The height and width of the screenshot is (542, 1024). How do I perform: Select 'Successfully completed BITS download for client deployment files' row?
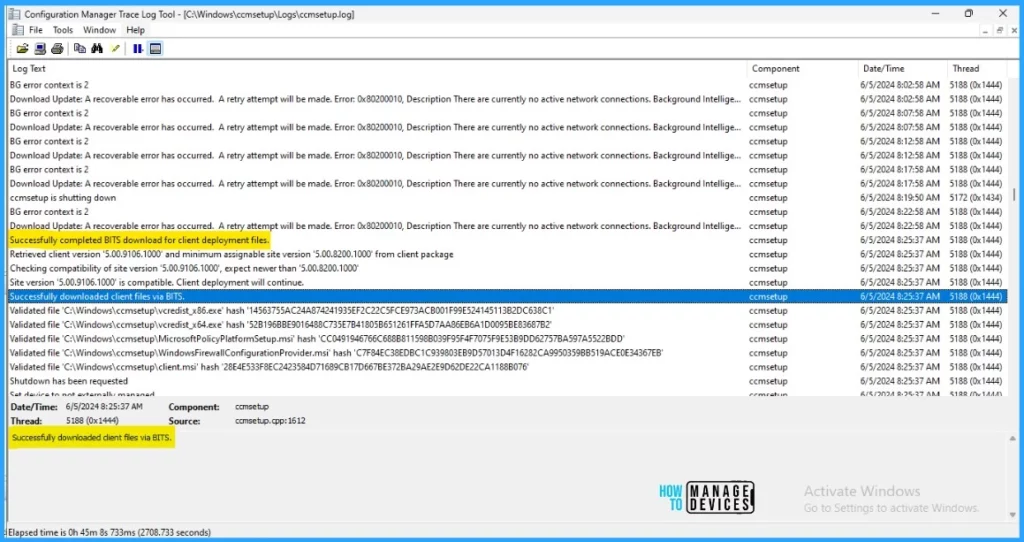(507, 240)
